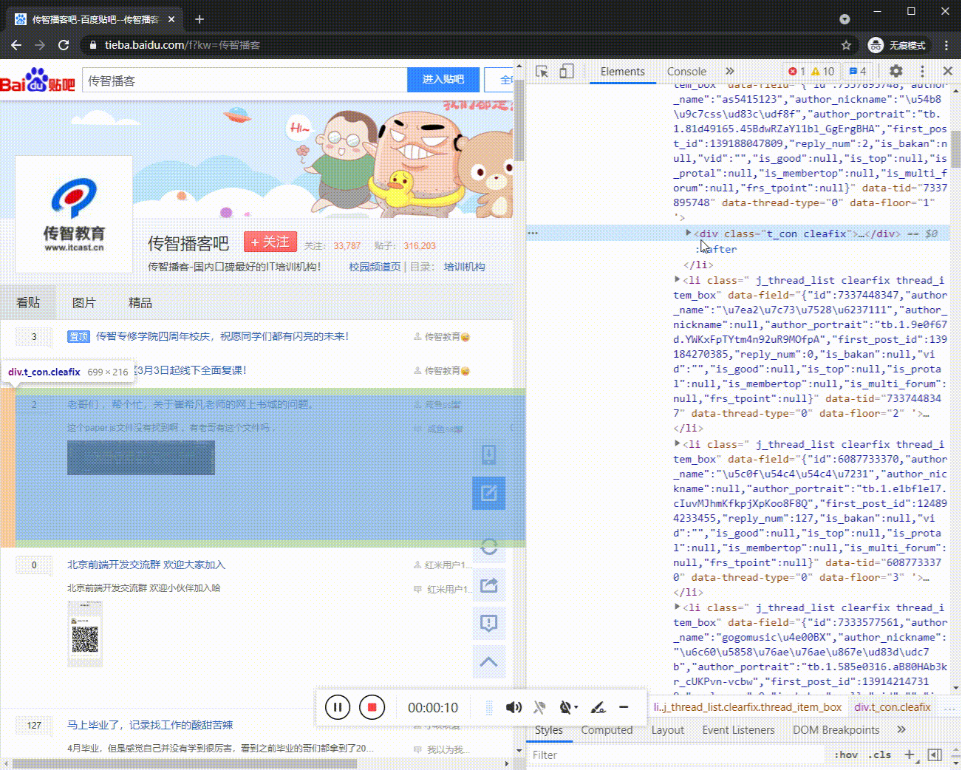Mute the recorder's speaker audio
Screen dimensions: 961x771
point(514,707)
